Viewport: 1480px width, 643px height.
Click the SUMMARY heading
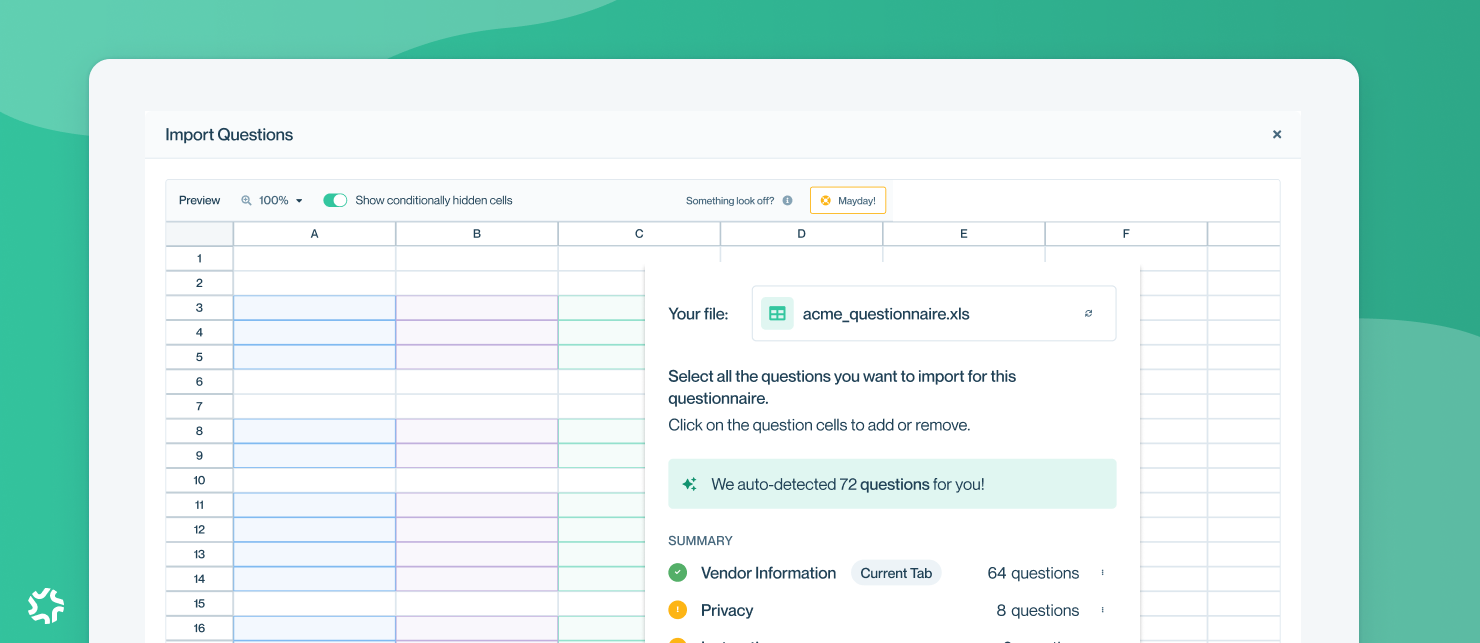tap(700, 541)
